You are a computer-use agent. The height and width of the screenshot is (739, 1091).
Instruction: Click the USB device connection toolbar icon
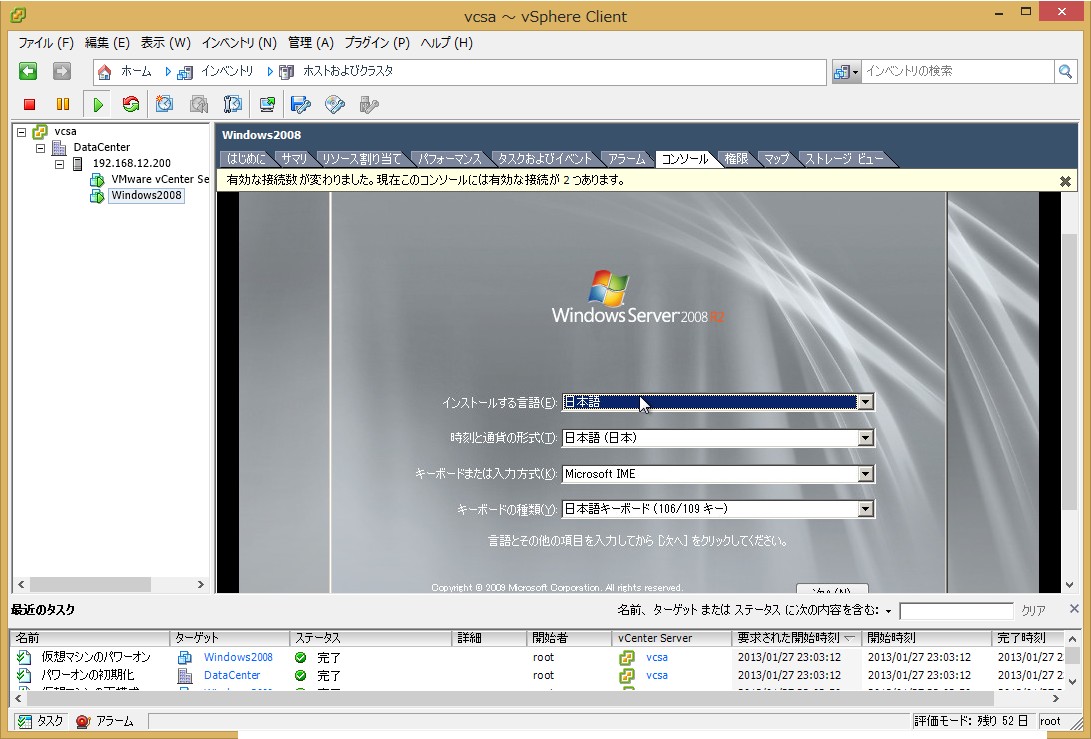click(x=369, y=104)
